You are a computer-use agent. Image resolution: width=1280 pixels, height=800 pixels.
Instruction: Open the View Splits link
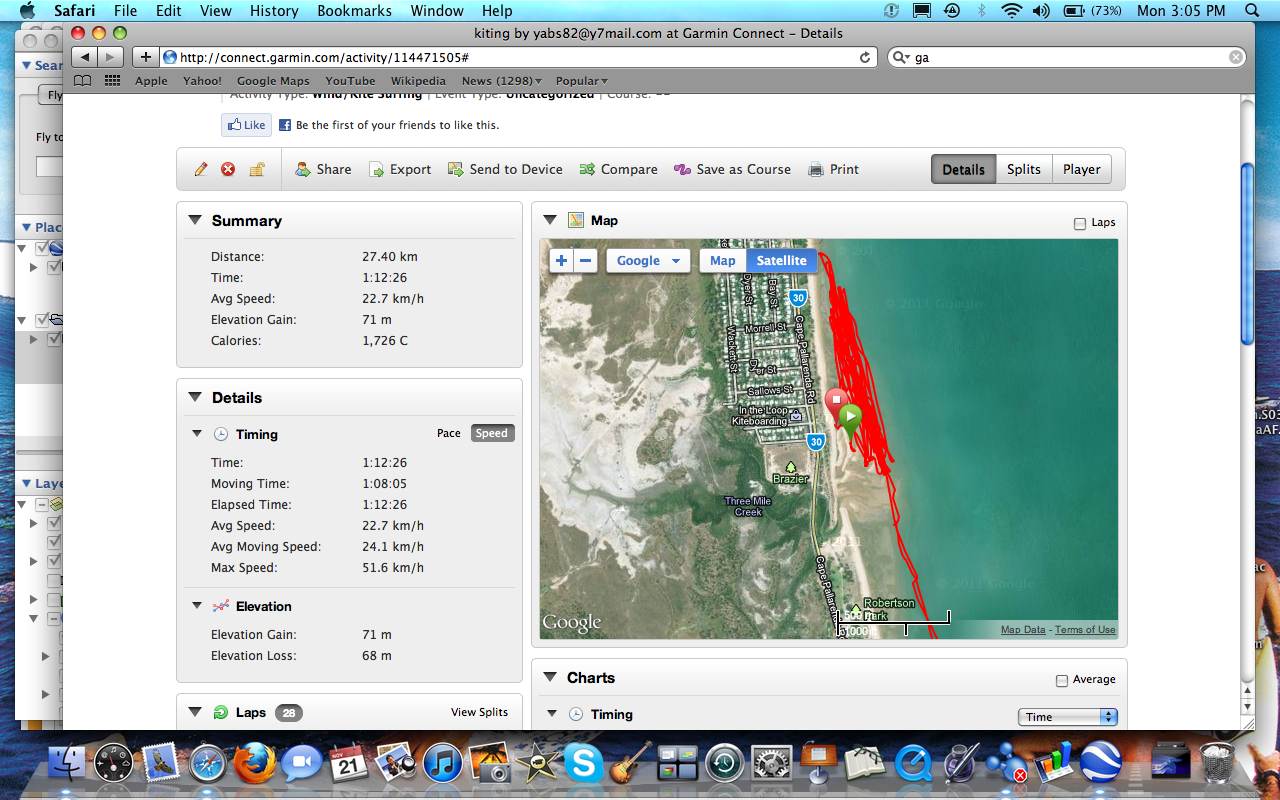(479, 712)
